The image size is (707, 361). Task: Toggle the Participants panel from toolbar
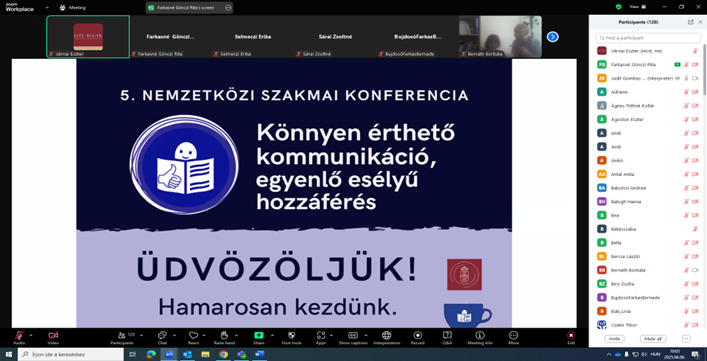122,338
